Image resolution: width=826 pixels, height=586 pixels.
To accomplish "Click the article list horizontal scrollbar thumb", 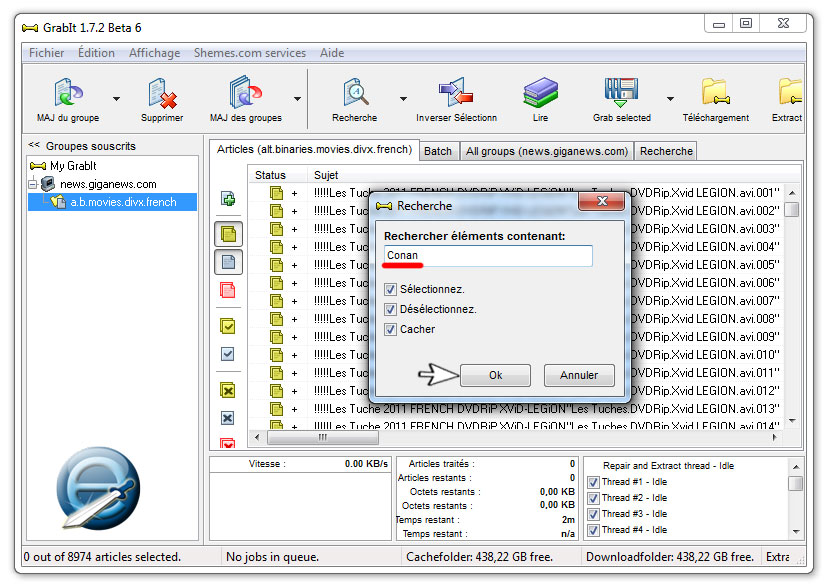I will [323, 437].
